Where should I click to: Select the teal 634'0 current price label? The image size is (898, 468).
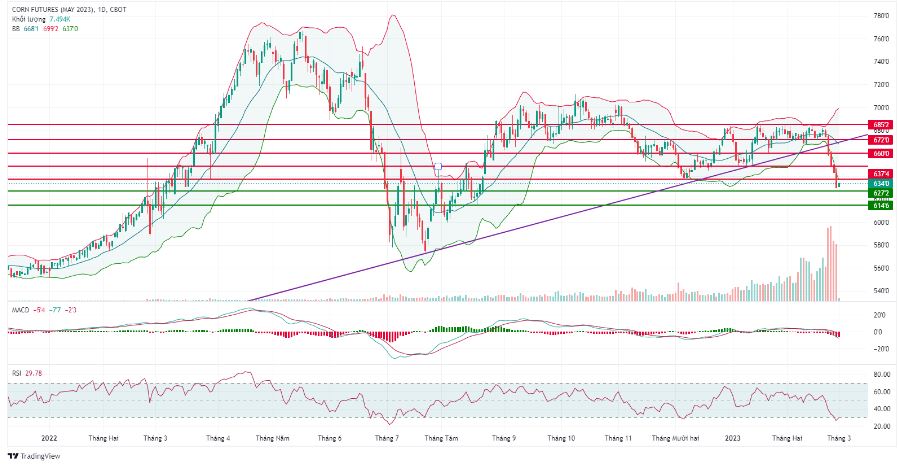click(x=880, y=183)
